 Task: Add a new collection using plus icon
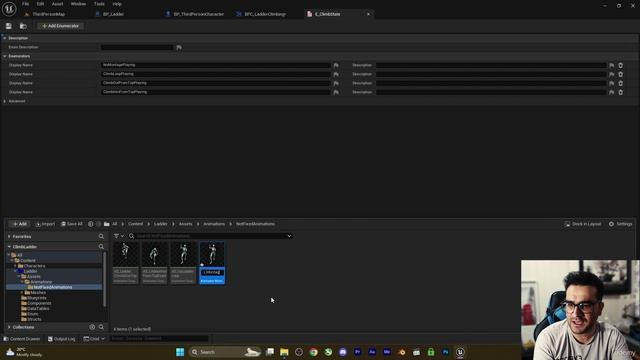coord(92,327)
